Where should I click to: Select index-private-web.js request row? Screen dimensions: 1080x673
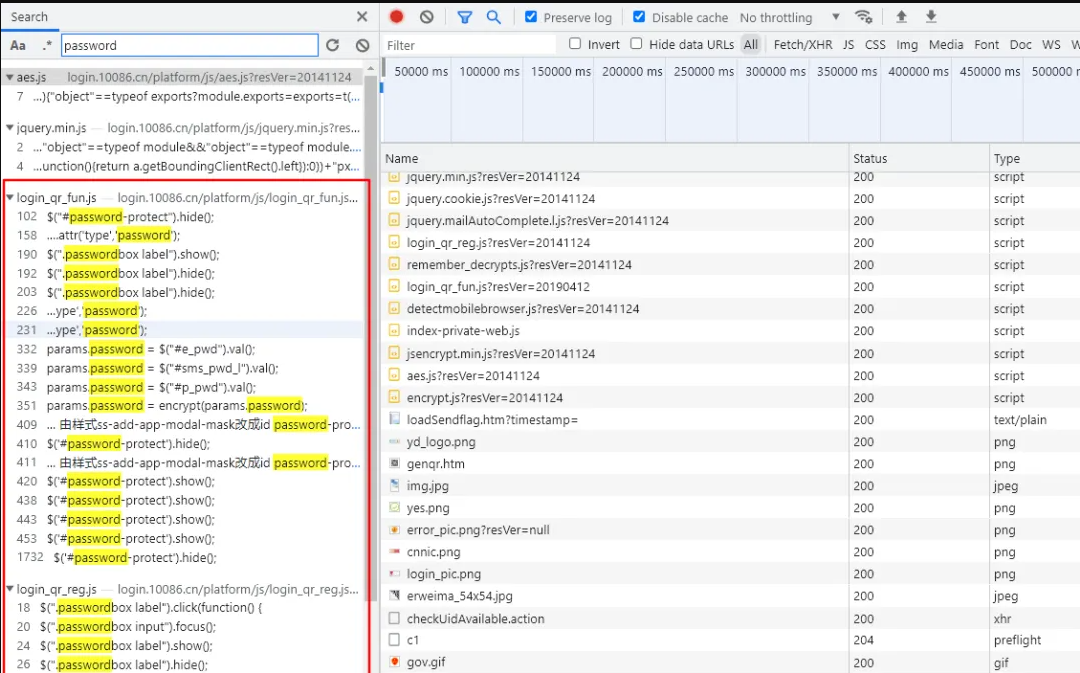pos(463,331)
